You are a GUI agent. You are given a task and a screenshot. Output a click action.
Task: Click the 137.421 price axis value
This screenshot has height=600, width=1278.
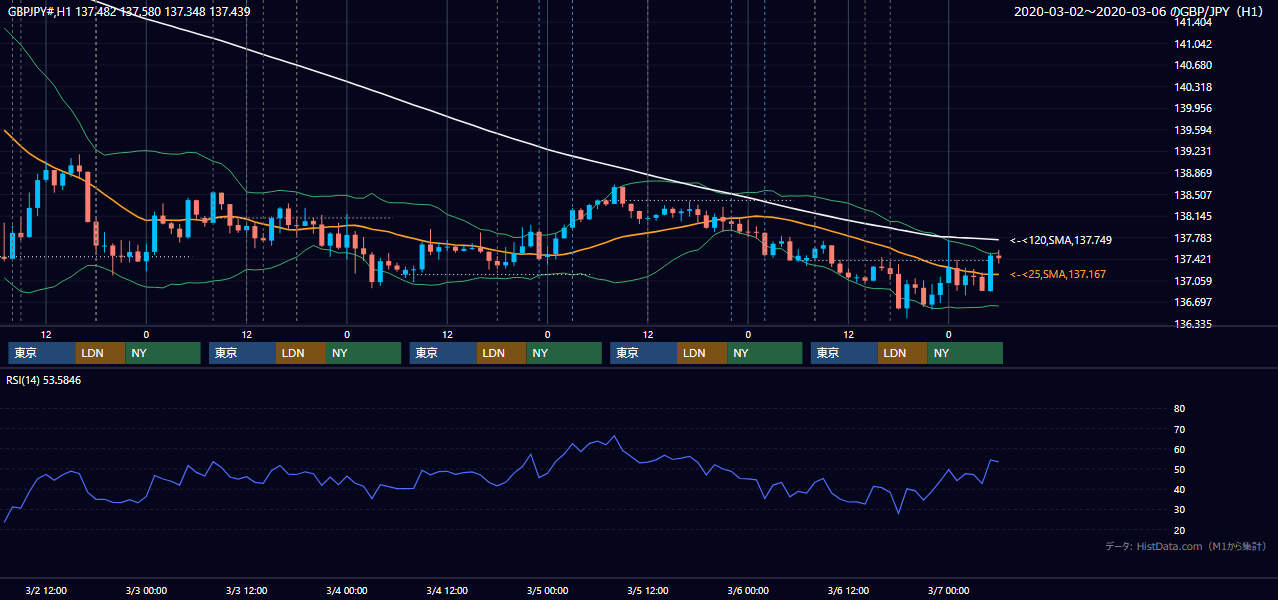pos(1192,259)
